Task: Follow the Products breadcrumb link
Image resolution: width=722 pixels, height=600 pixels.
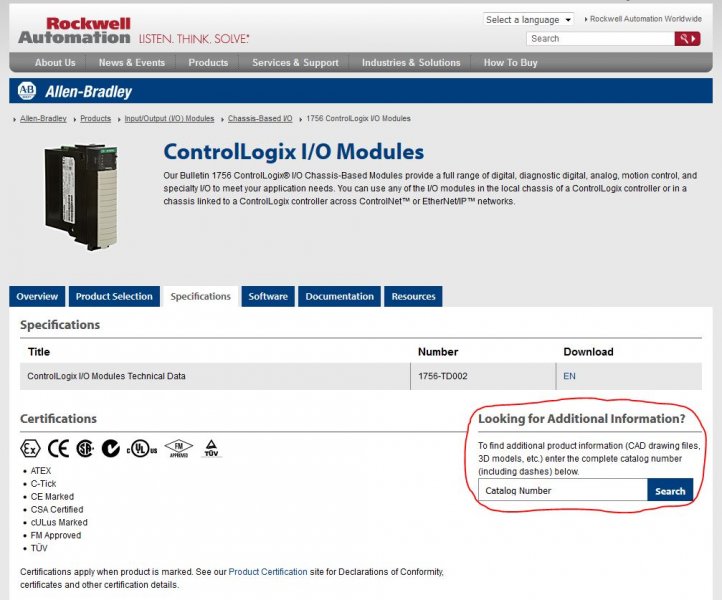Action: tap(95, 118)
